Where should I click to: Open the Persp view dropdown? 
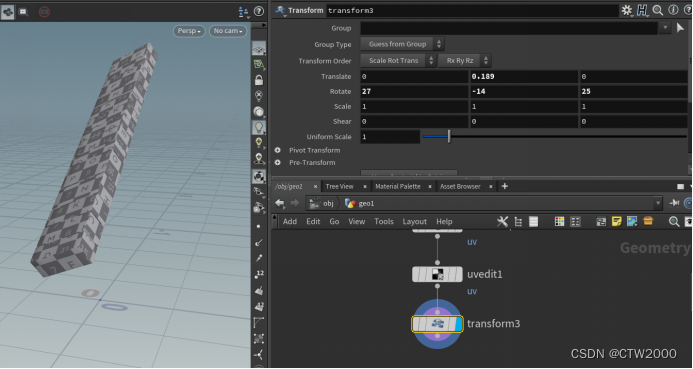click(189, 31)
